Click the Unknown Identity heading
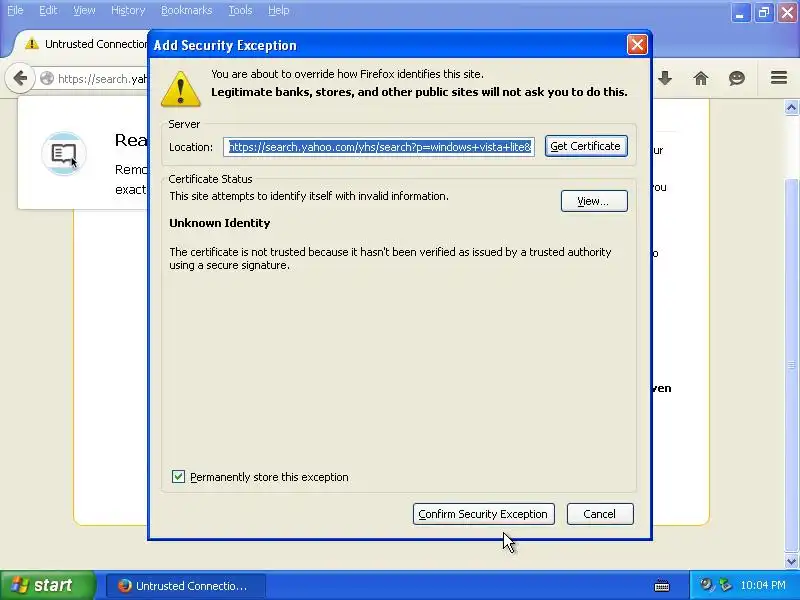This screenshot has height=600, width=800. click(219, 223)
